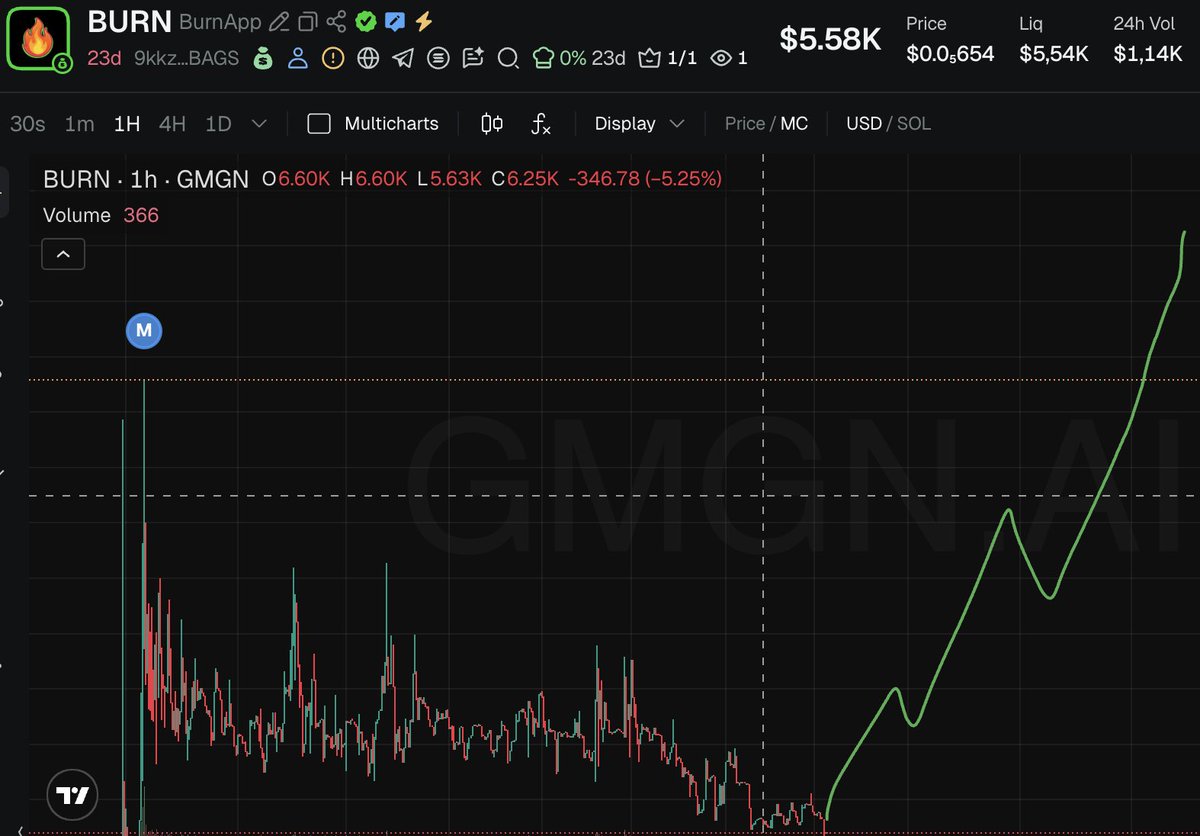Screen dimensions: 1200x836
Task: Enable the Multicharts checkbox
Action: 319,124
